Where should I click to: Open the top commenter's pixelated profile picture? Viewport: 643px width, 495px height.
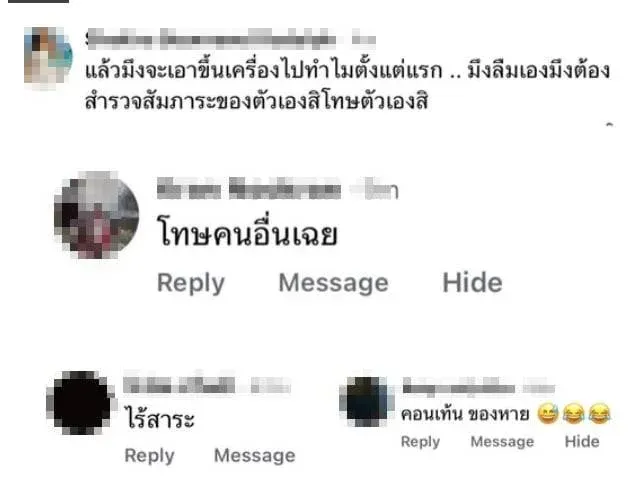(x=48, y=57)
